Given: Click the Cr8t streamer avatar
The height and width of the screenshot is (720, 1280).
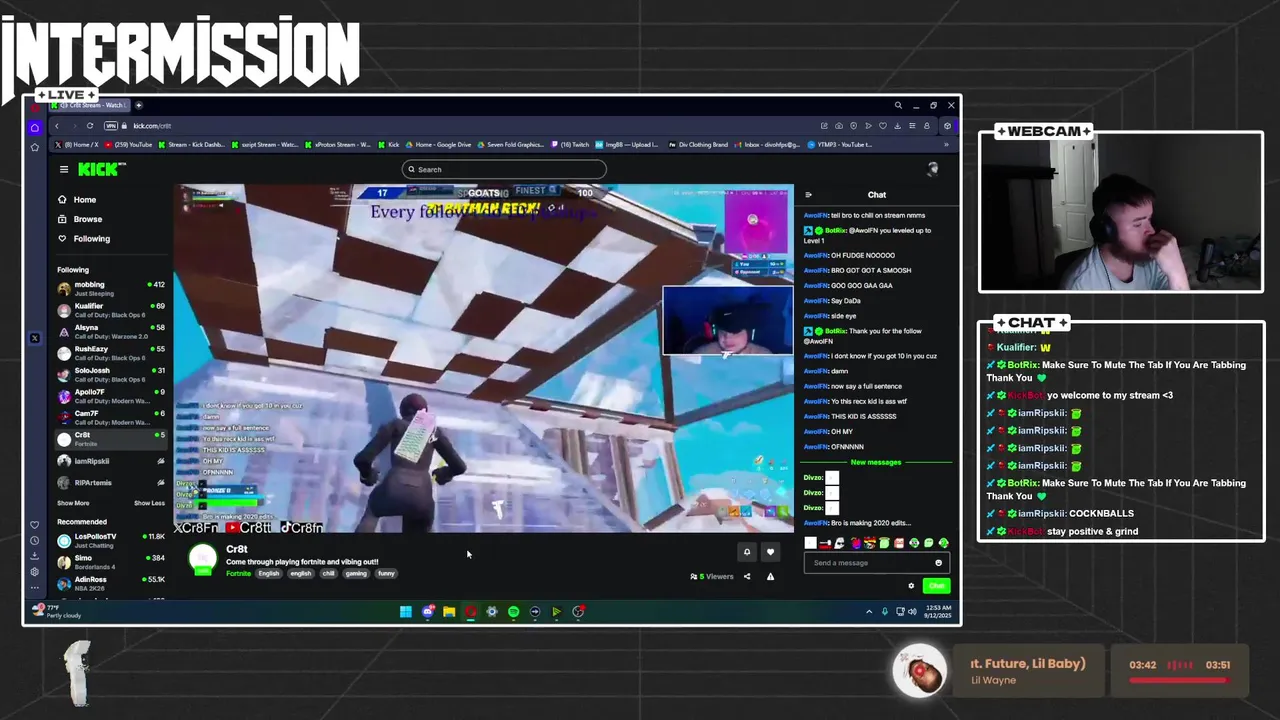Looking at the screenshot, I should [x=203, y=560].
